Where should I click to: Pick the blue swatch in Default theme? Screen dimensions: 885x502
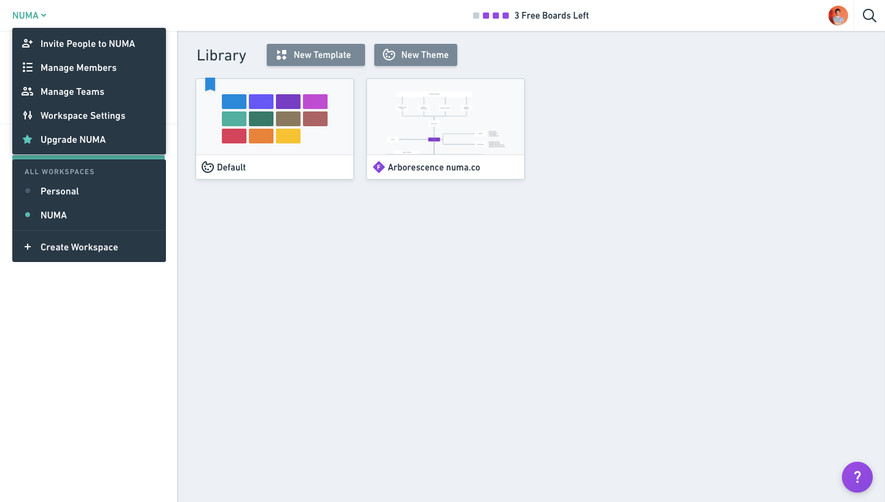(234, 102)
